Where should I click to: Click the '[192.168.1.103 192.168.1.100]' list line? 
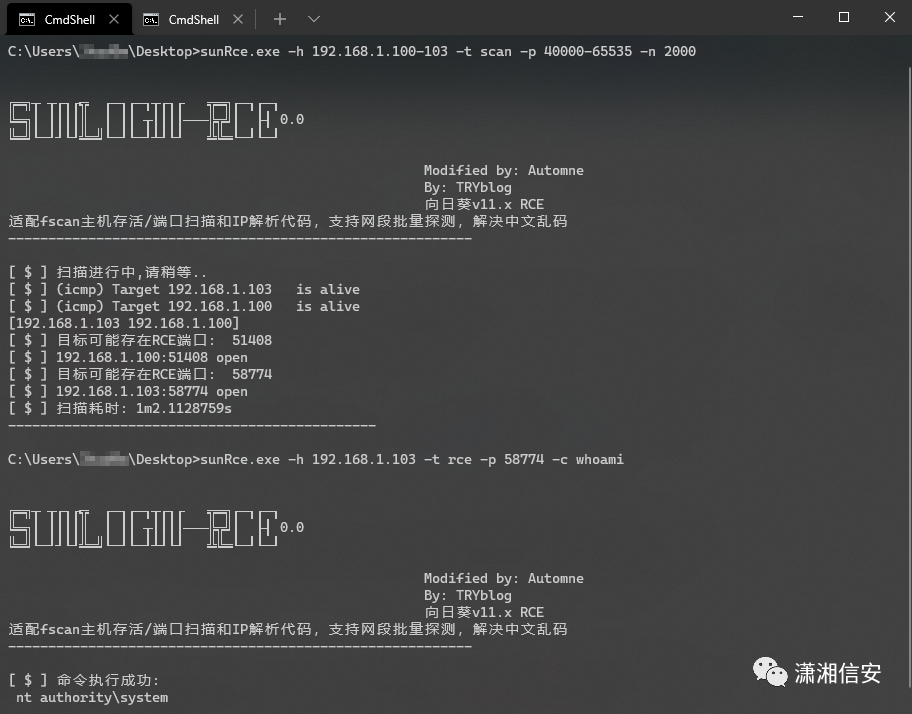123,323
